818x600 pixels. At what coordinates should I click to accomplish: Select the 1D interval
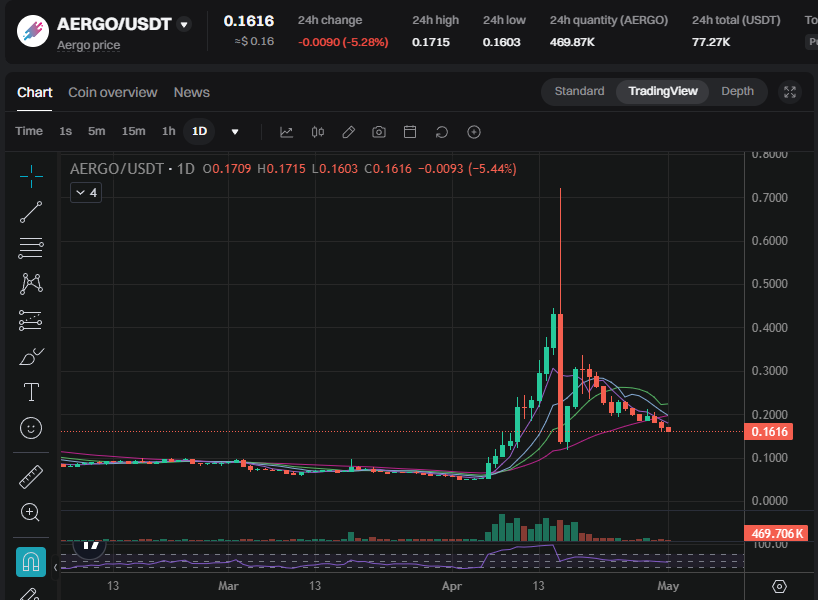tap(199, 131)
